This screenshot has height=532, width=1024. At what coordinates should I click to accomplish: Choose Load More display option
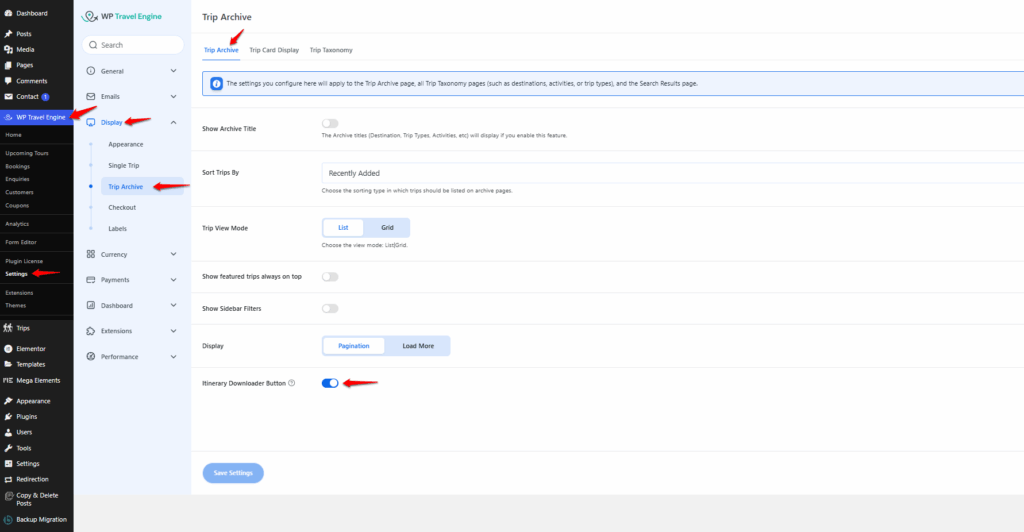(418, 346)
